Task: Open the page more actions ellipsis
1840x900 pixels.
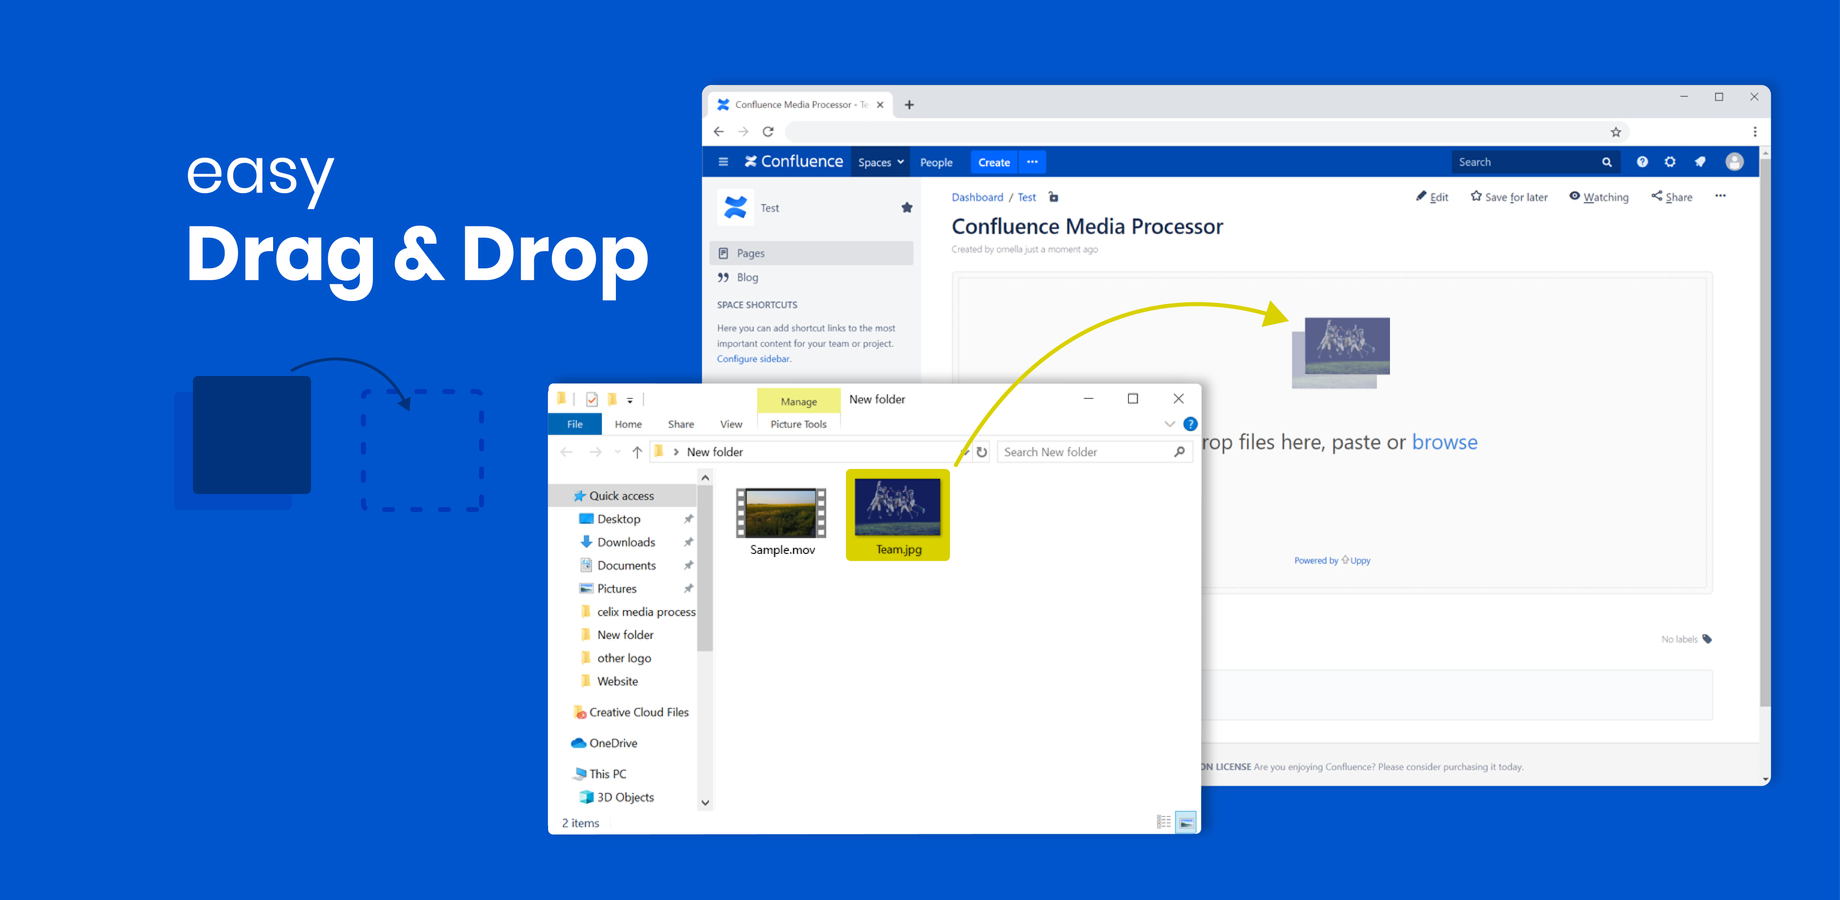Action: point(1721,196)
